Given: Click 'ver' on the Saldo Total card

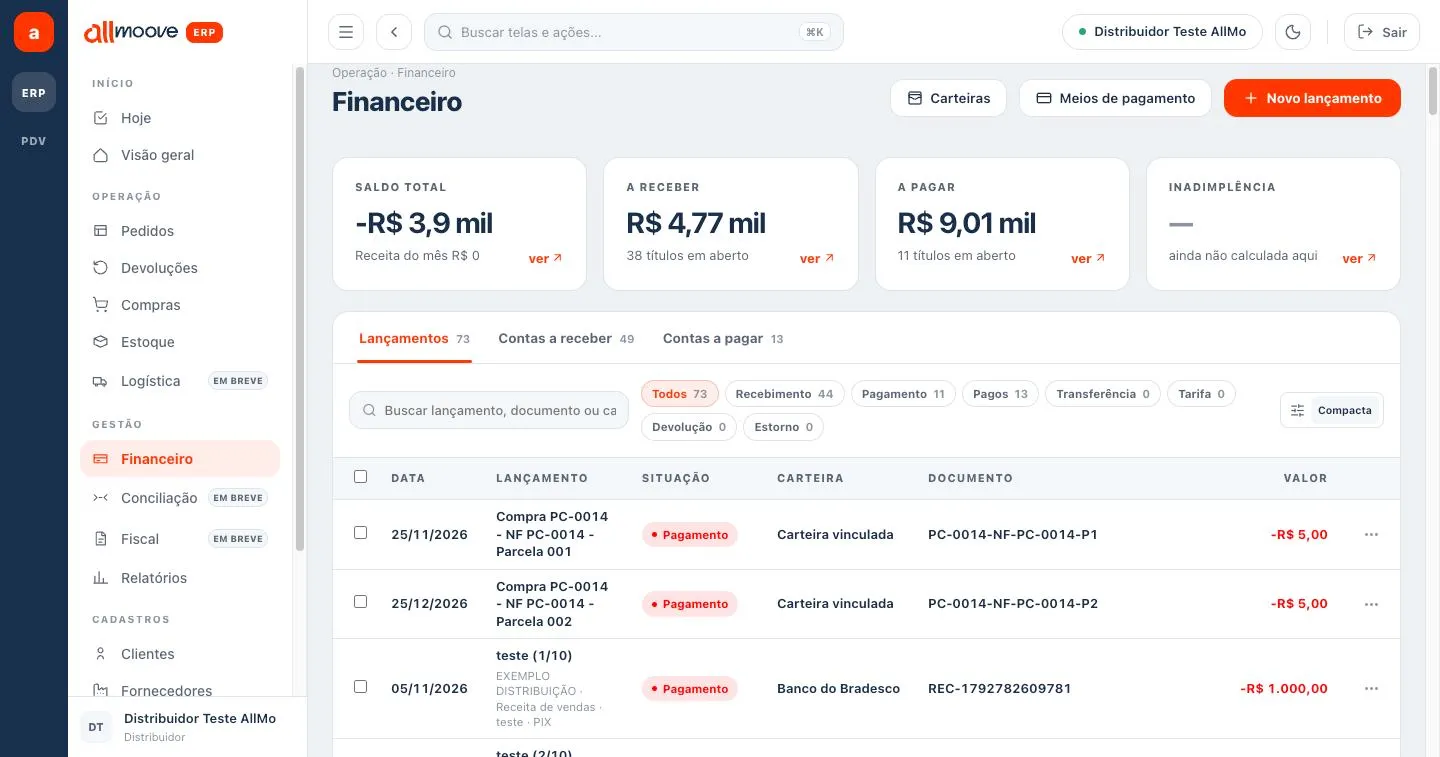Looking at the screenshot, I should [x=545, y=259].
